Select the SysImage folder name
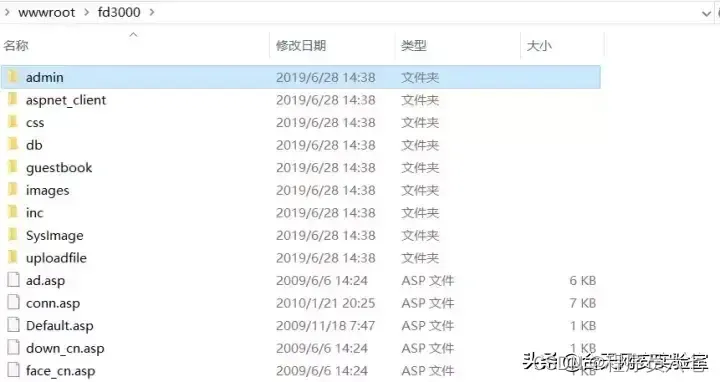The height and width of the screenshot is (382, 720). (x=55, y=236)
